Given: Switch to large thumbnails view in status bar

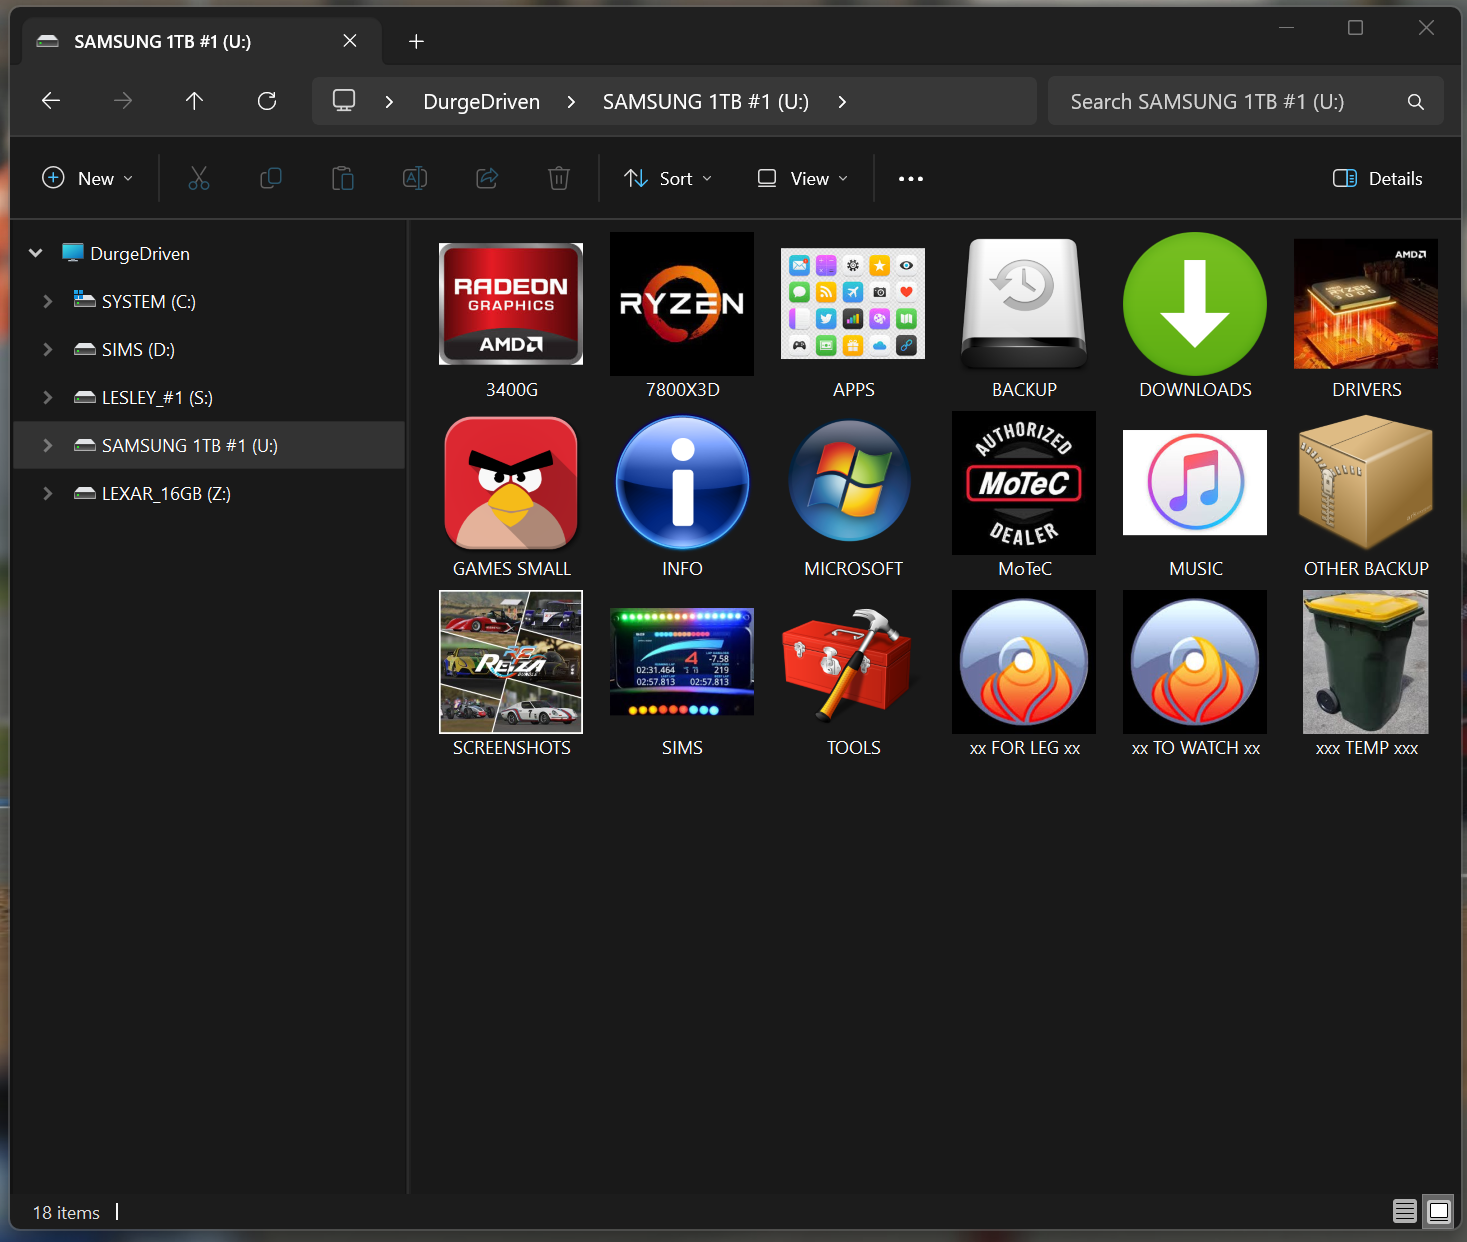Looking at the screenshot, I should click(1439, 1212).
